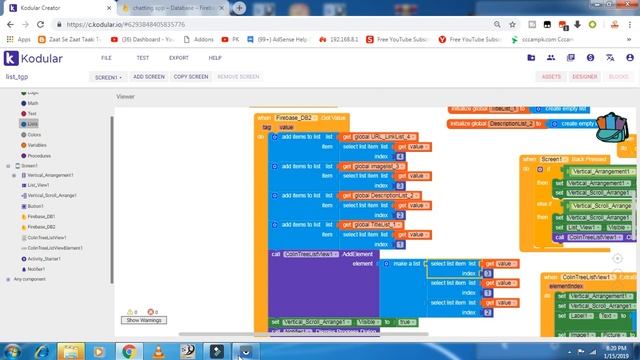
Task: Open Chrome menu three dots
Action: pyautogui.click(x=630, y=24)
